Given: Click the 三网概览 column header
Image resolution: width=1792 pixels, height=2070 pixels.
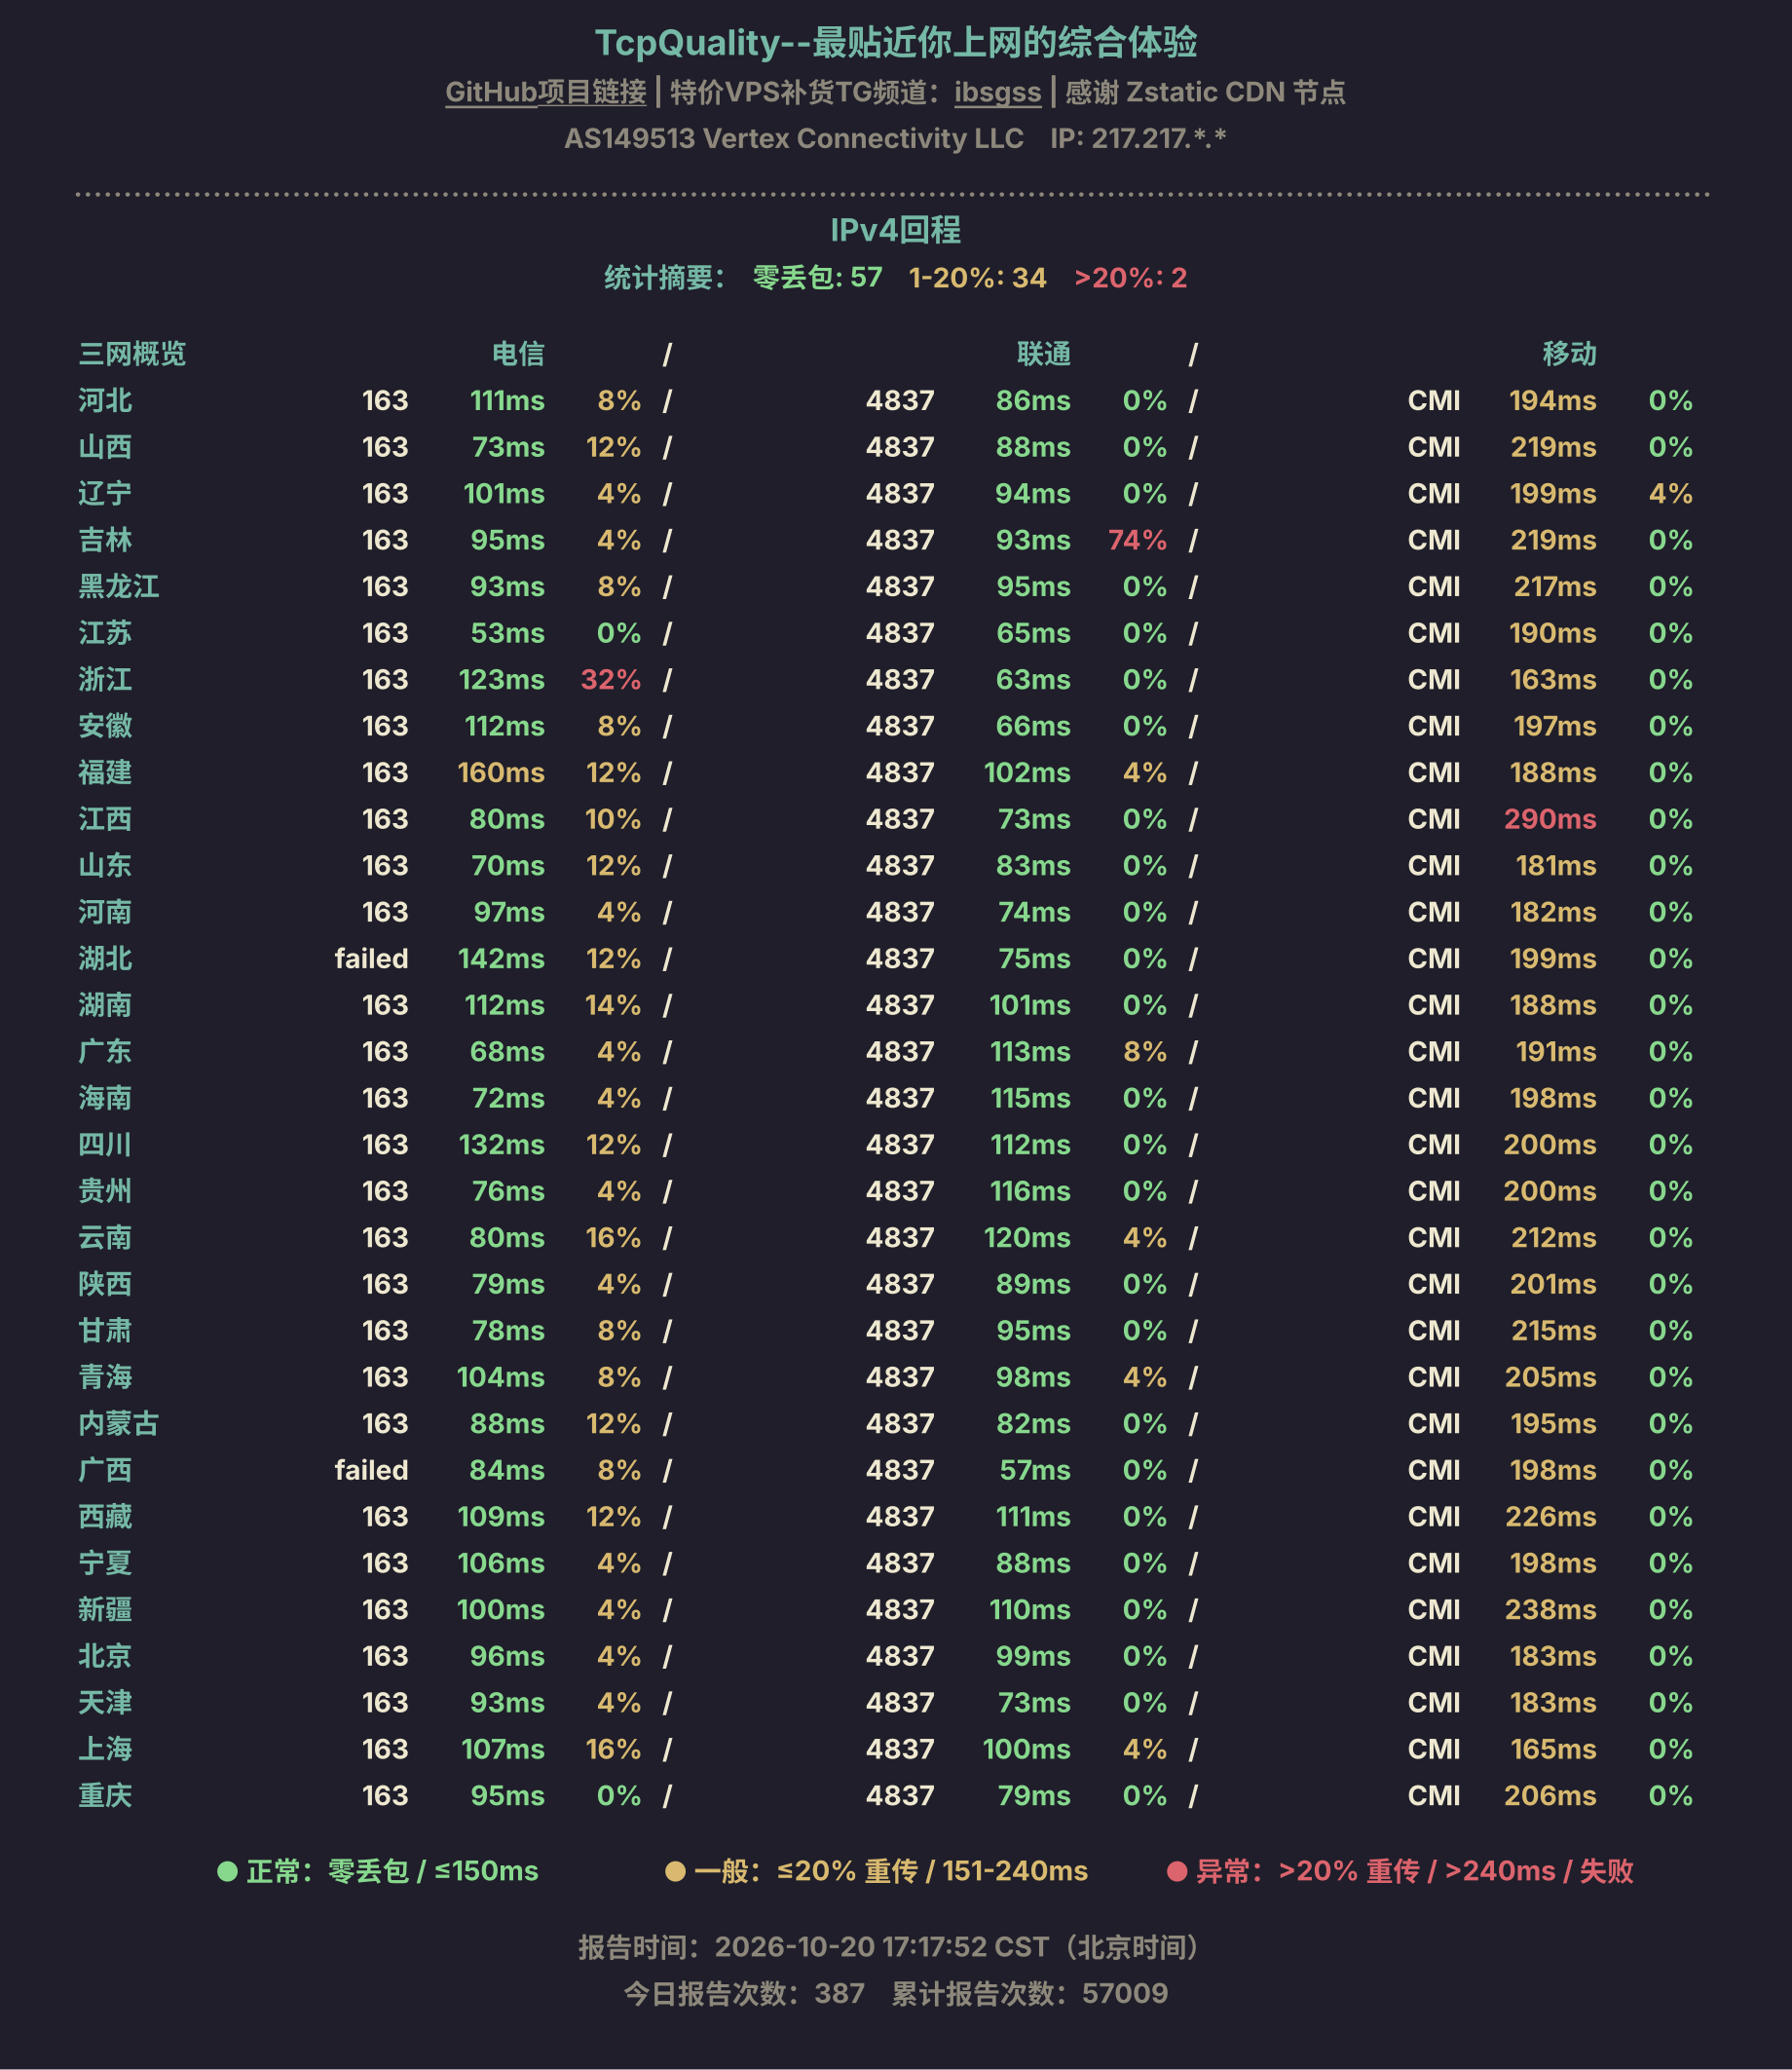Looking at the screenshot, I should click(x=132, y=353).
